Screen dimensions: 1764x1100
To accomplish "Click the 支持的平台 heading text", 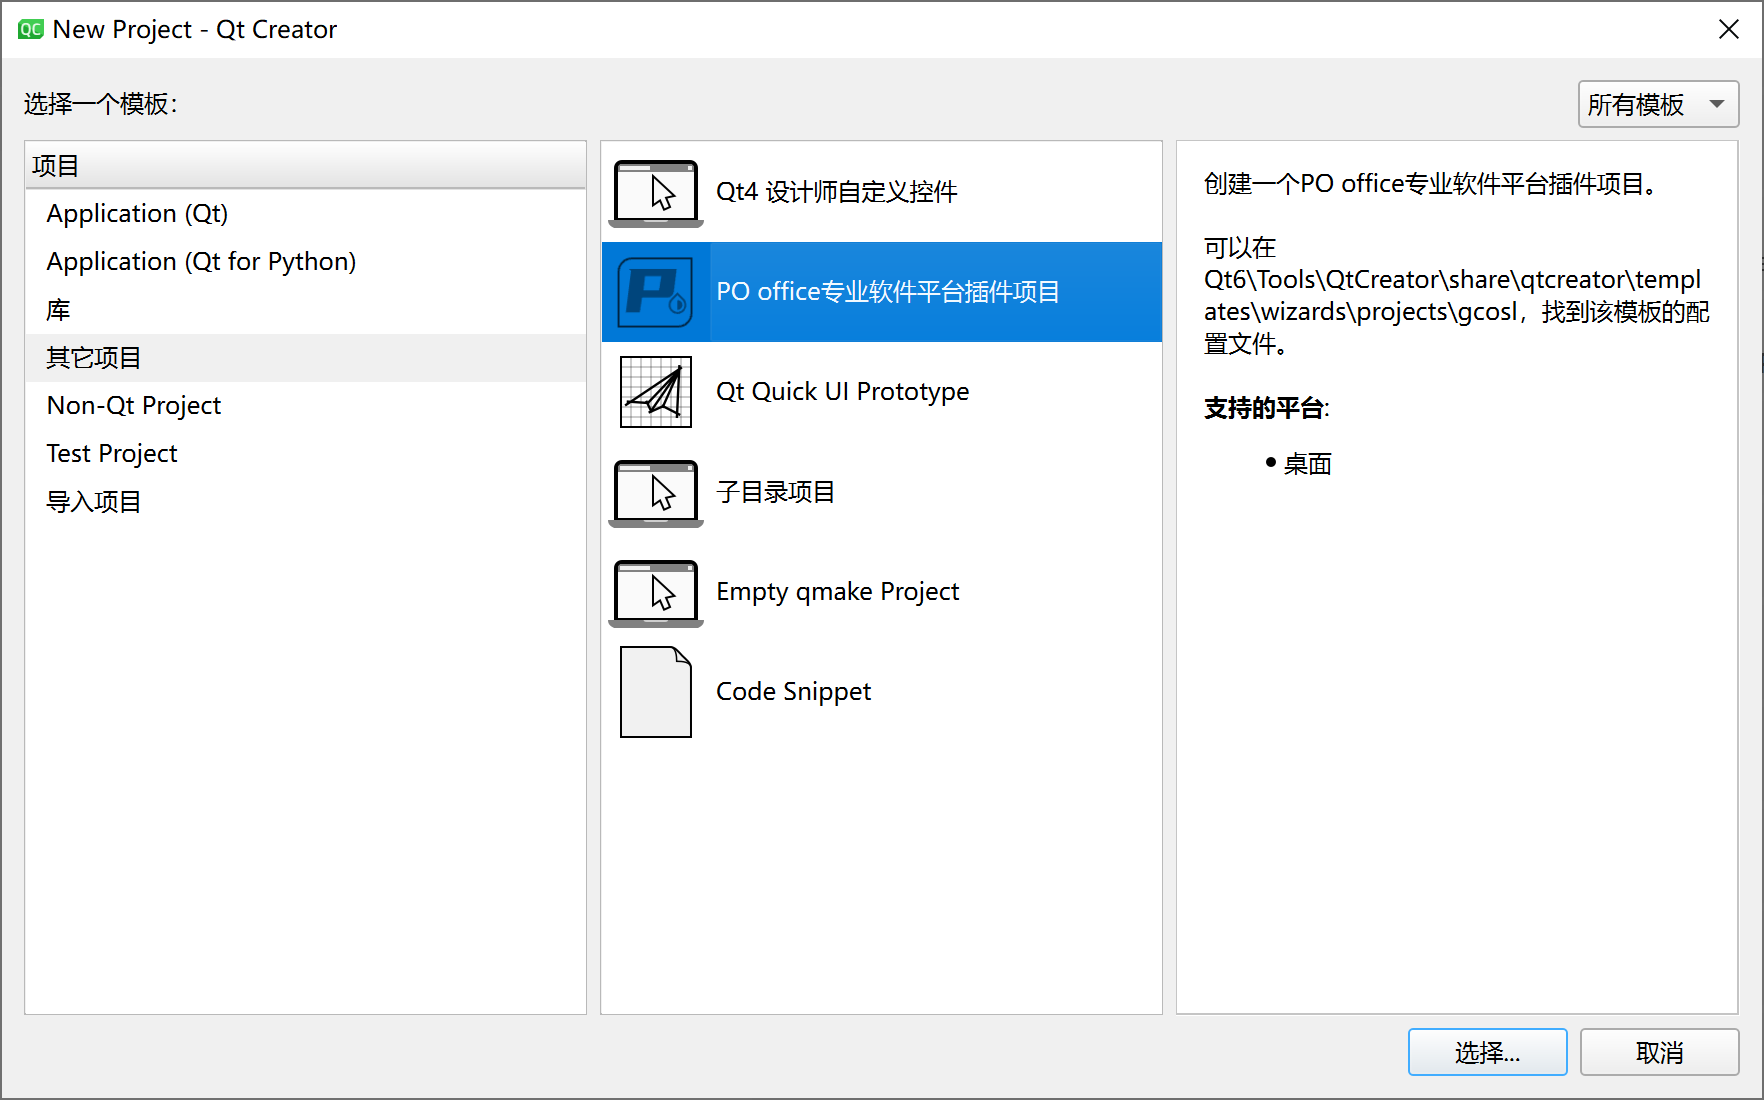I will coord(1267,408).
